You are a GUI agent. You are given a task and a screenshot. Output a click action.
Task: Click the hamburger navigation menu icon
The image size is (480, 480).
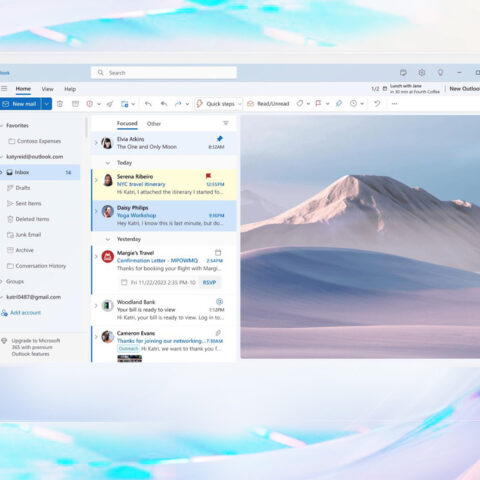[4, 89]
